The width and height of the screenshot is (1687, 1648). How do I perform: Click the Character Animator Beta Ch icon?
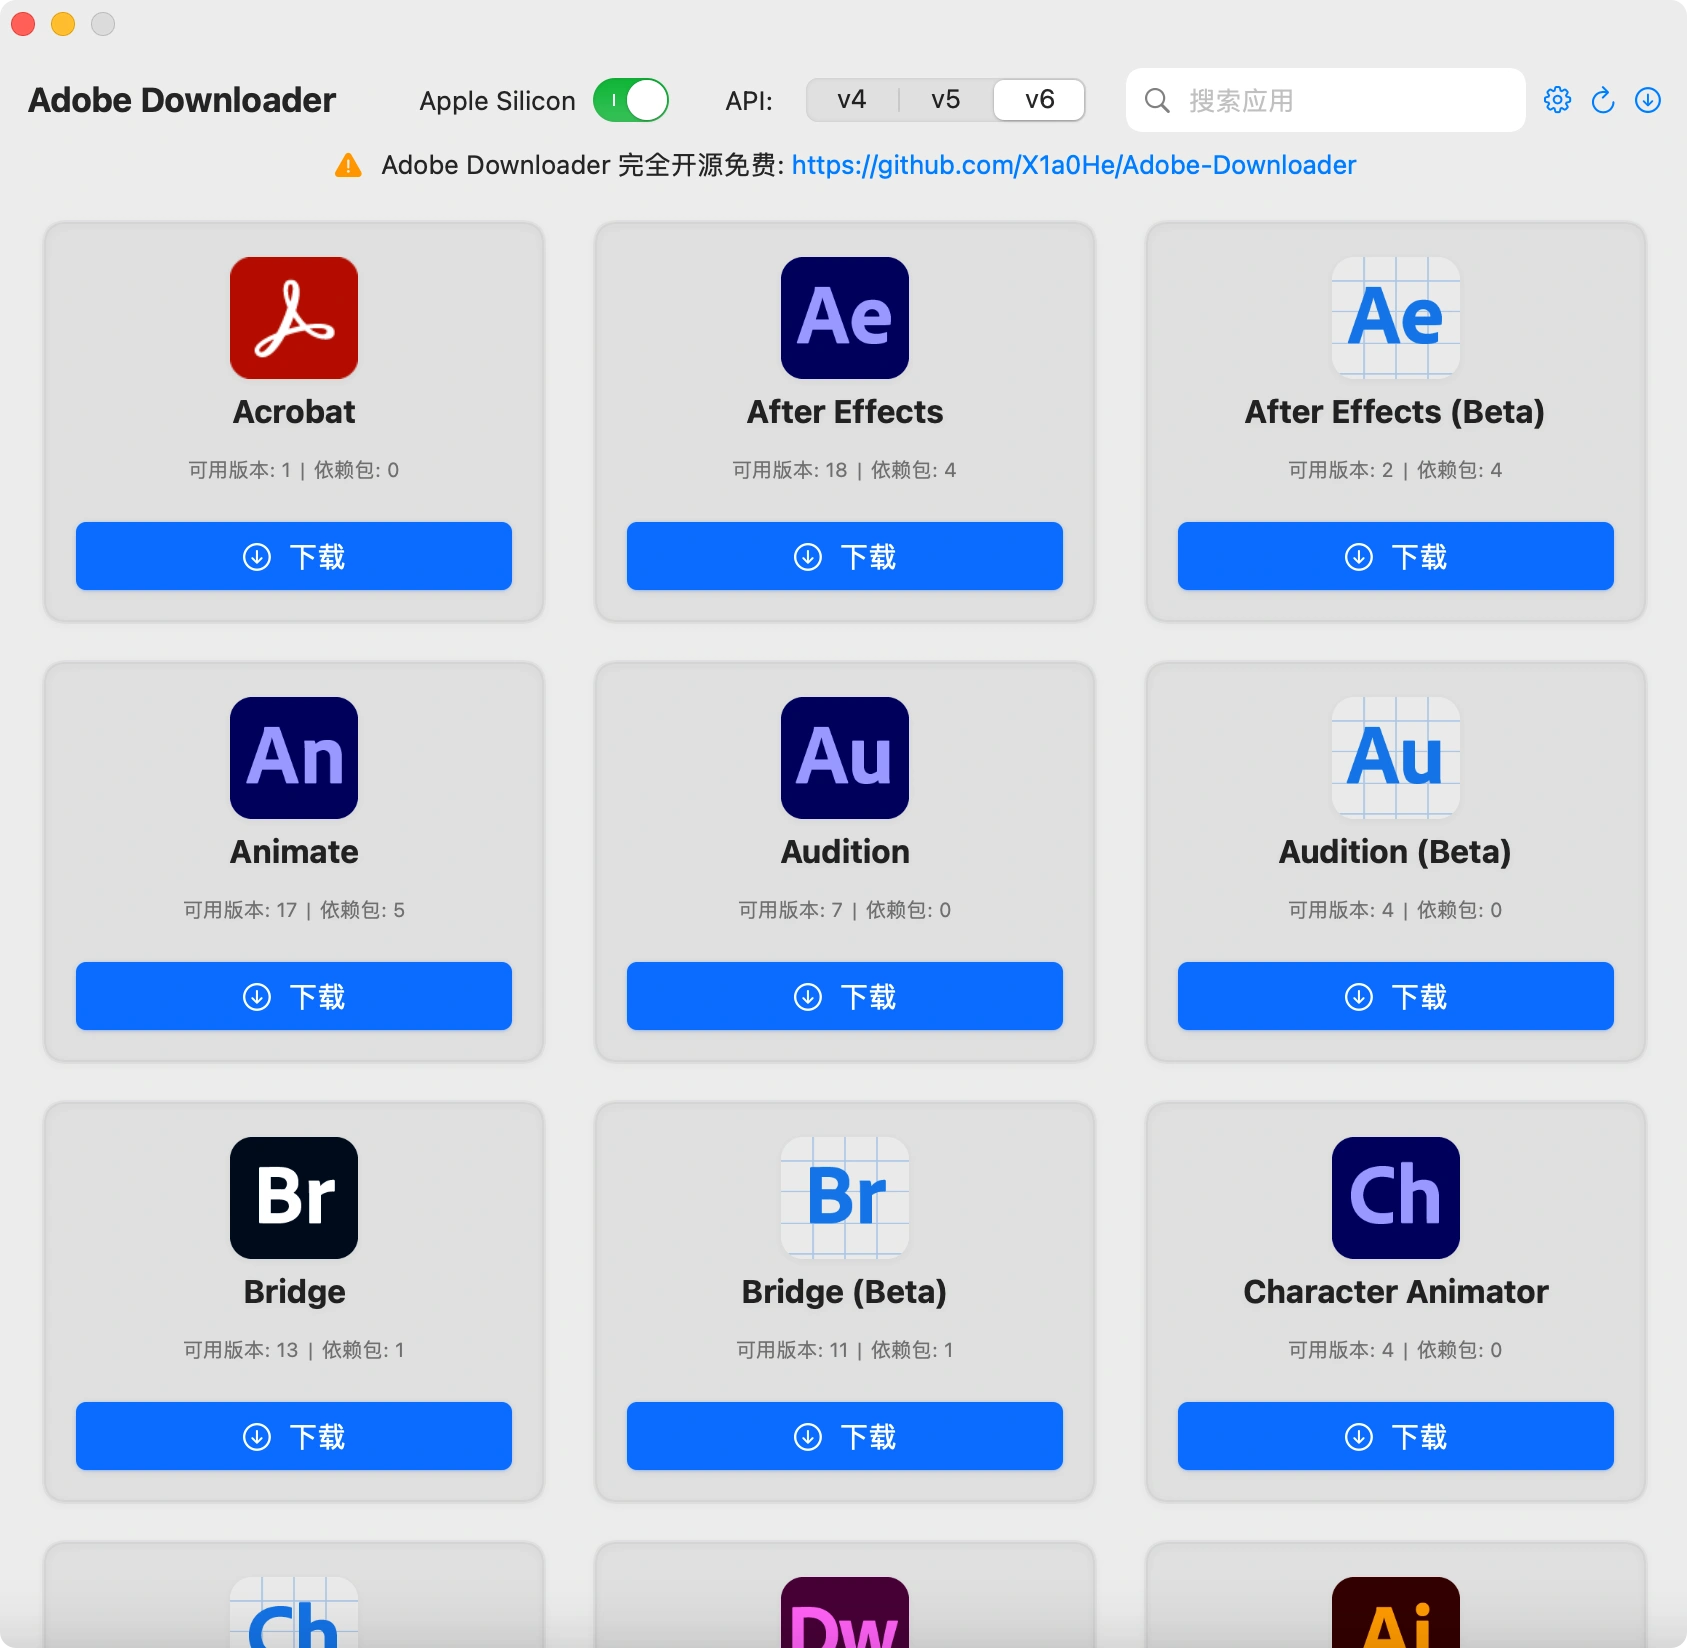[x=294, y=1613]
